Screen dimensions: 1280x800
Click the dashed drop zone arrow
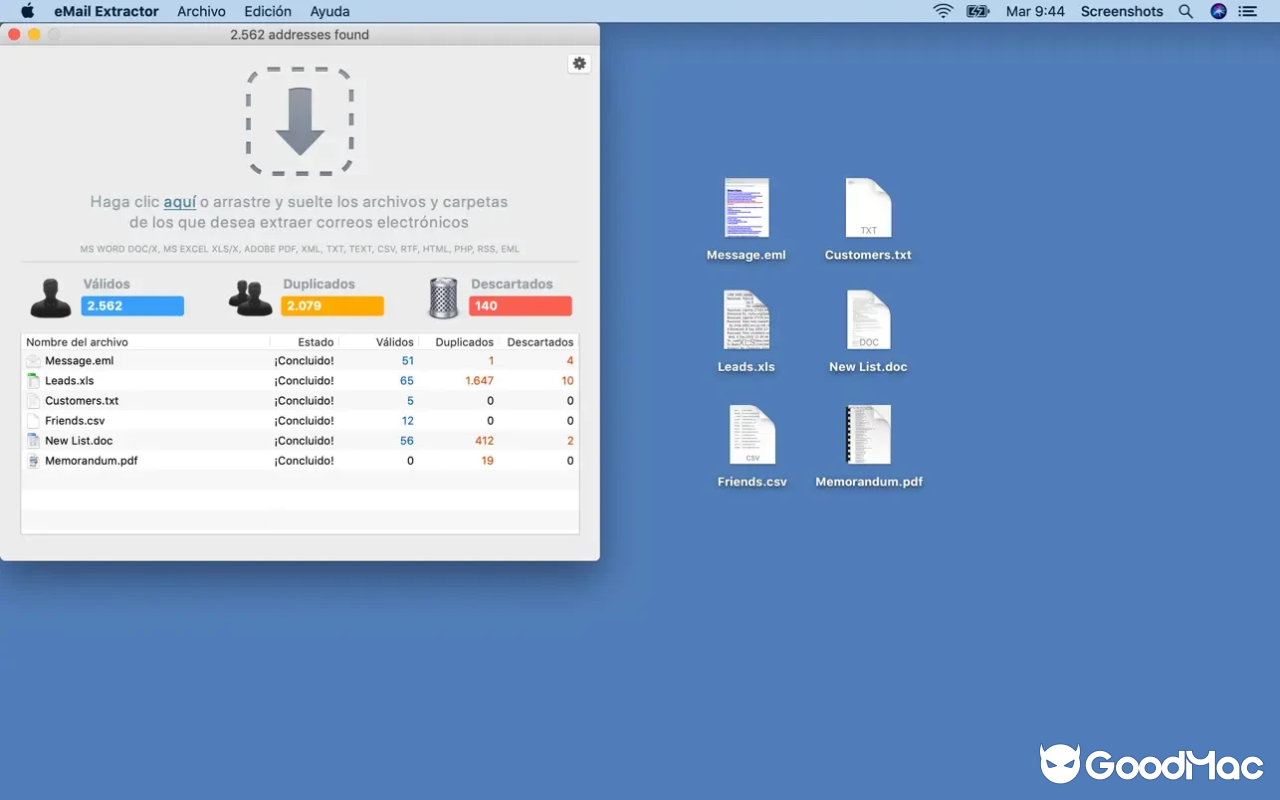tap(300, 120)
